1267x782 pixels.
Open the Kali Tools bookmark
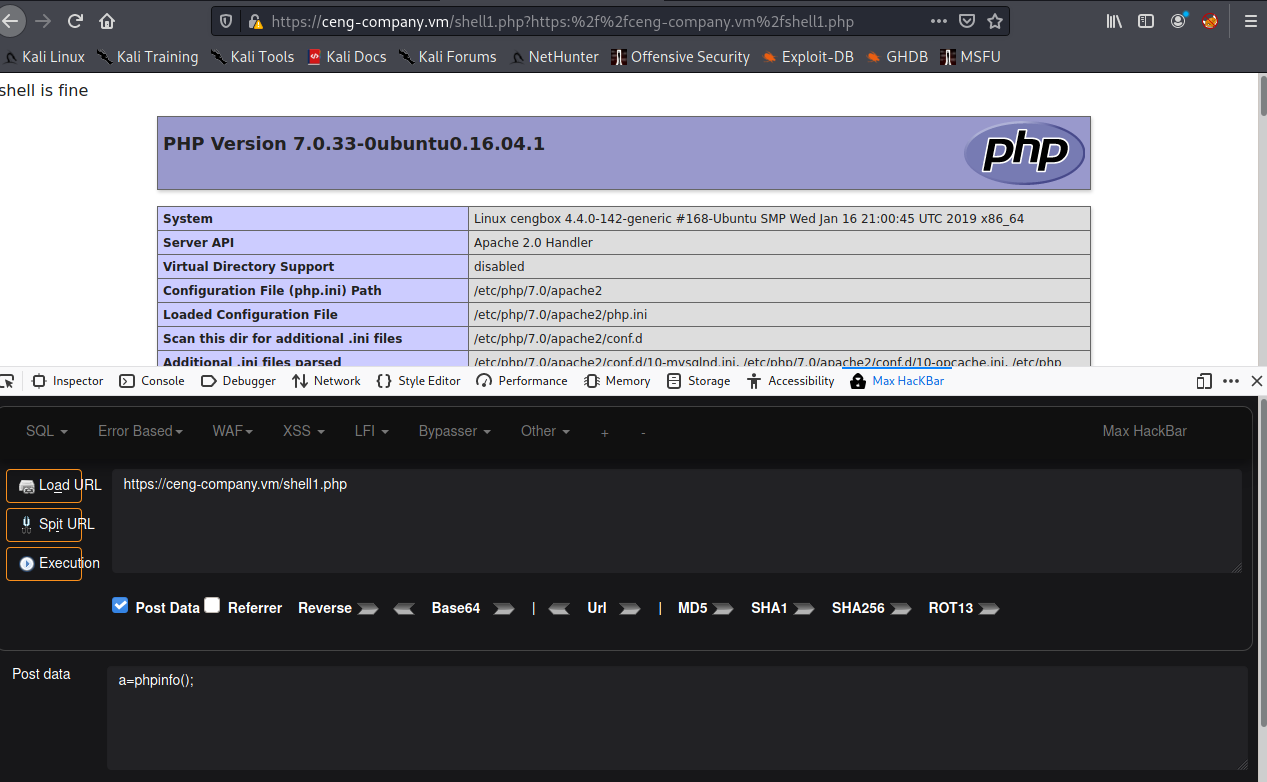click(x=252, y=57)
